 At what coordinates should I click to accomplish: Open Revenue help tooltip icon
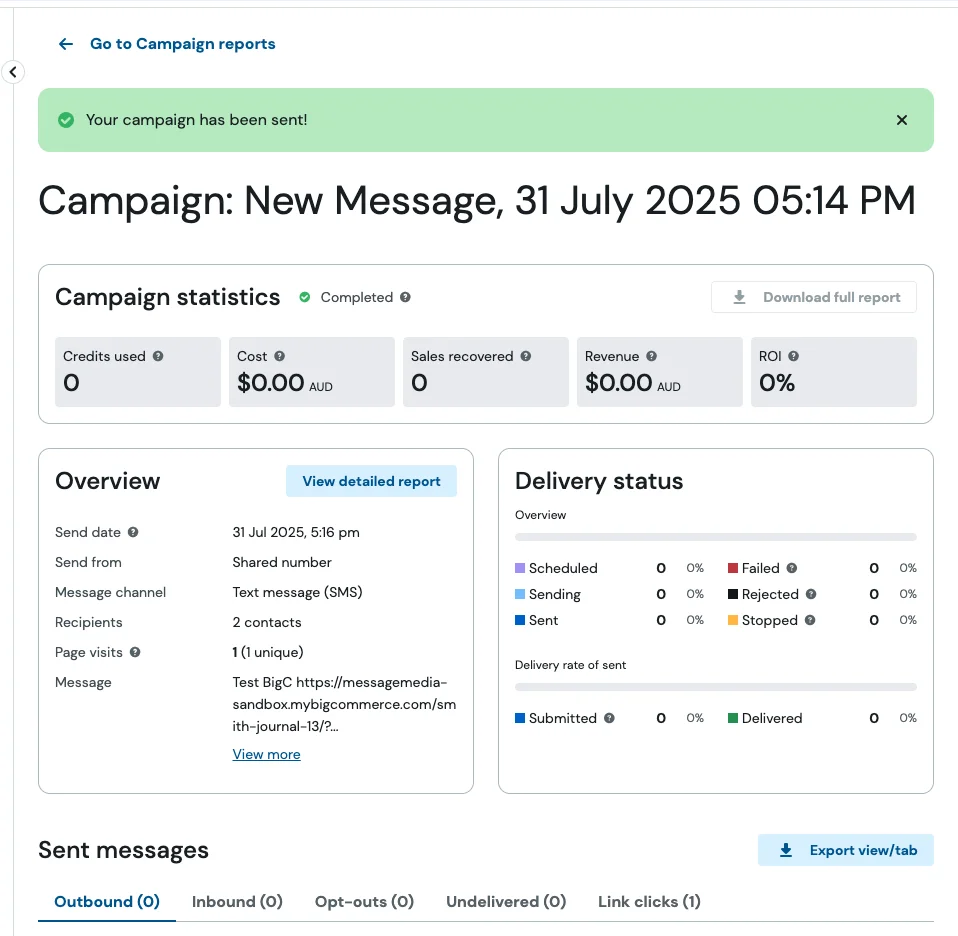[x=652, y=356]
